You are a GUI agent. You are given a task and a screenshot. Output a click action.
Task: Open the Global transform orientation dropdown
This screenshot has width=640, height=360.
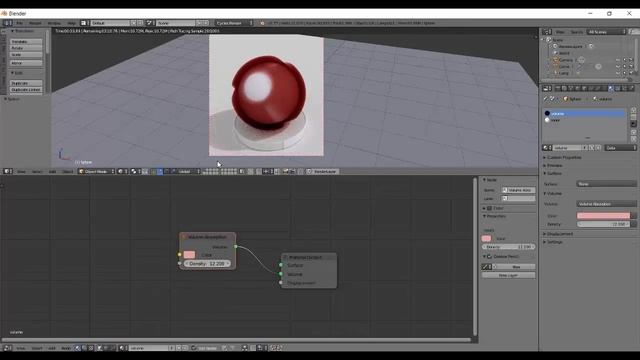pyautogui.click(x=189, y=171)
